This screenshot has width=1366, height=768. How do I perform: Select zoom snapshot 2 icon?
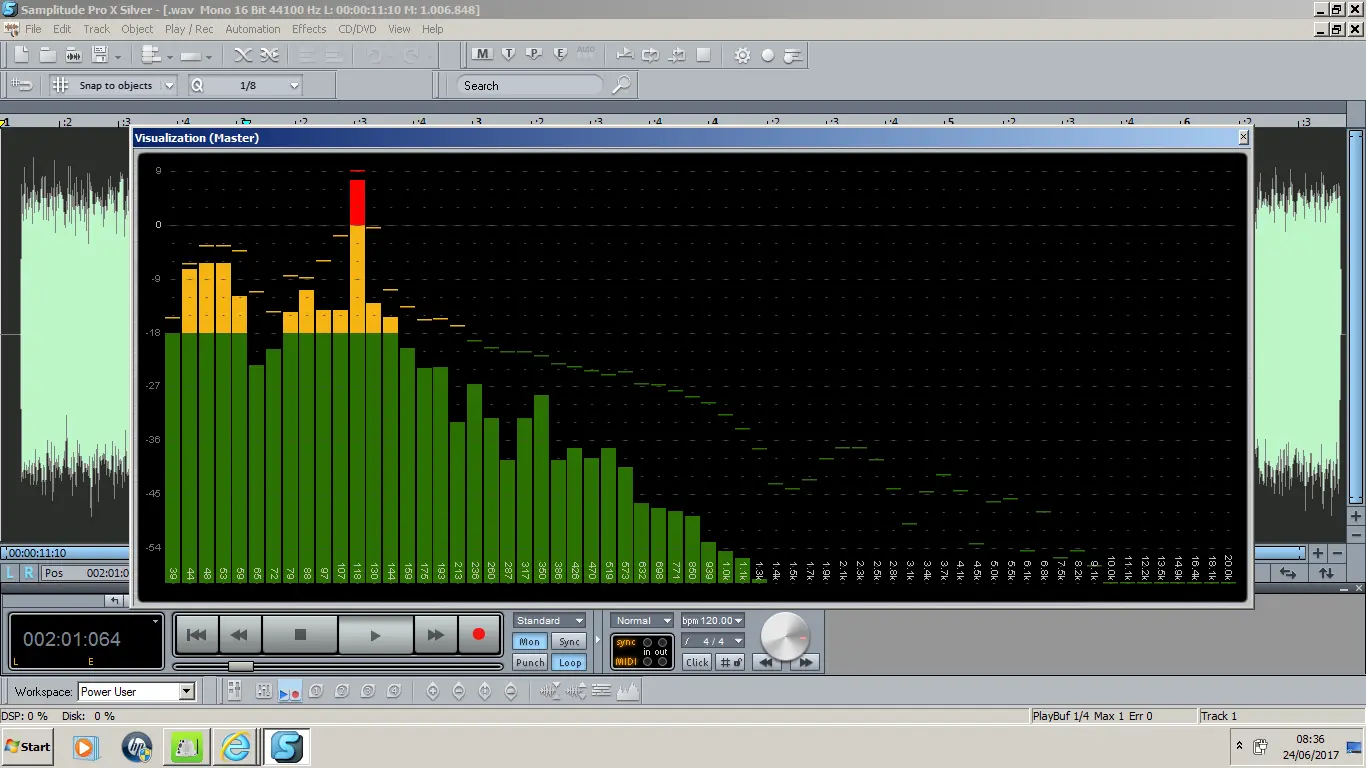pyautogui.click(x=342, y=690)
